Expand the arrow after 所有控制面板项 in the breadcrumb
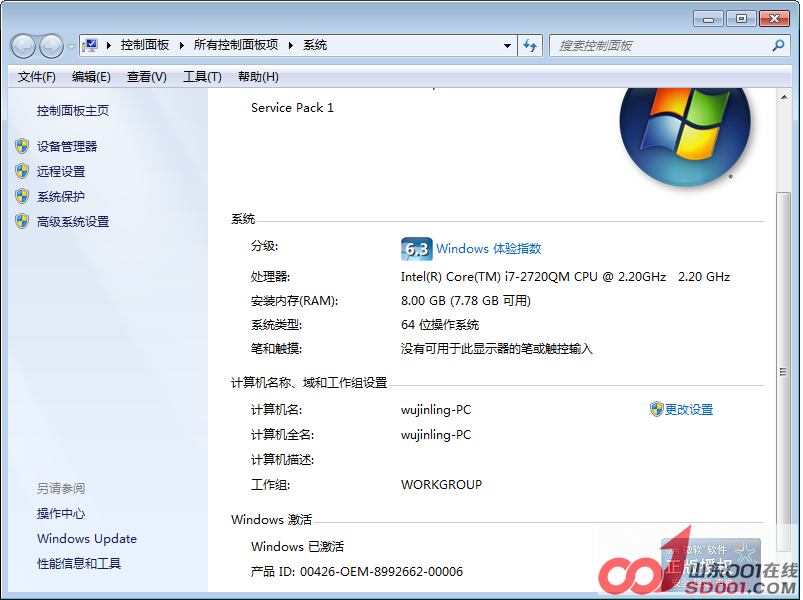The width and height of the screenshot is (803, 600). point(291,45)
